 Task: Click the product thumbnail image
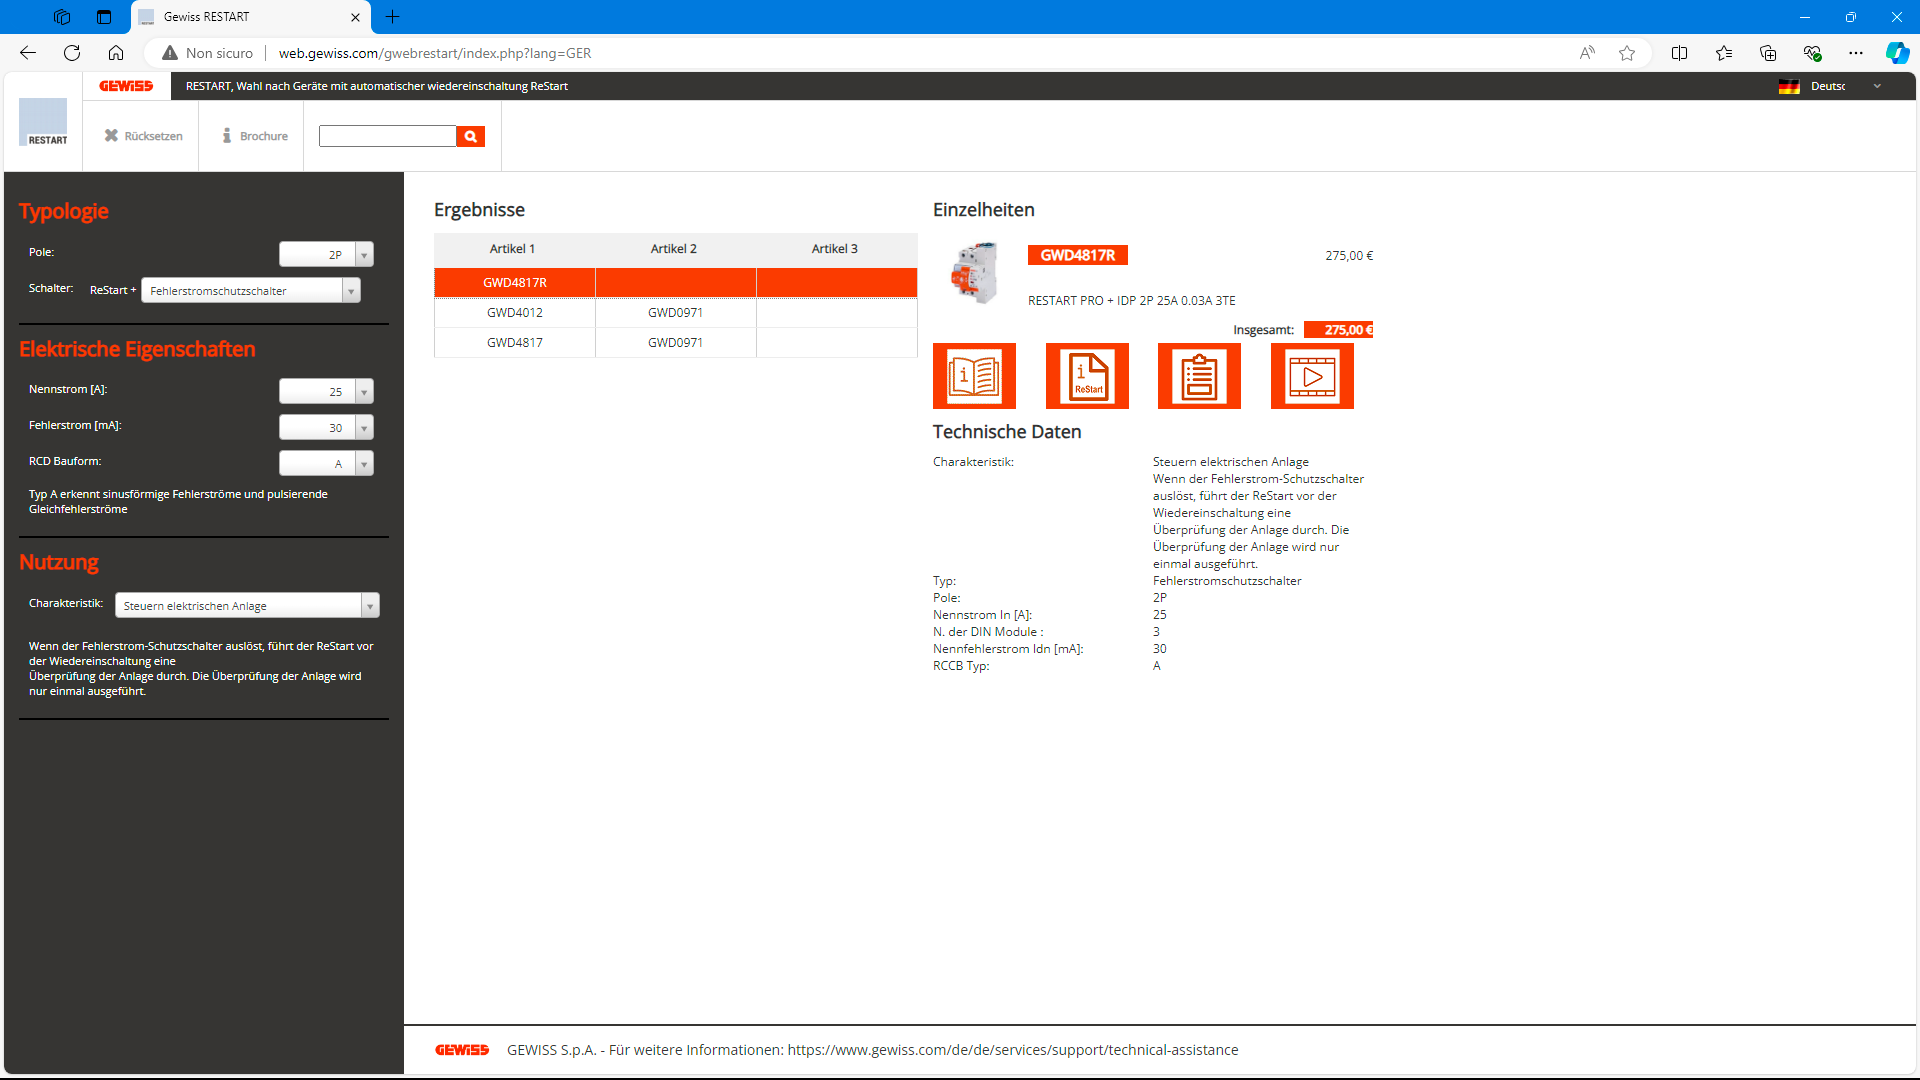[974, 272]
